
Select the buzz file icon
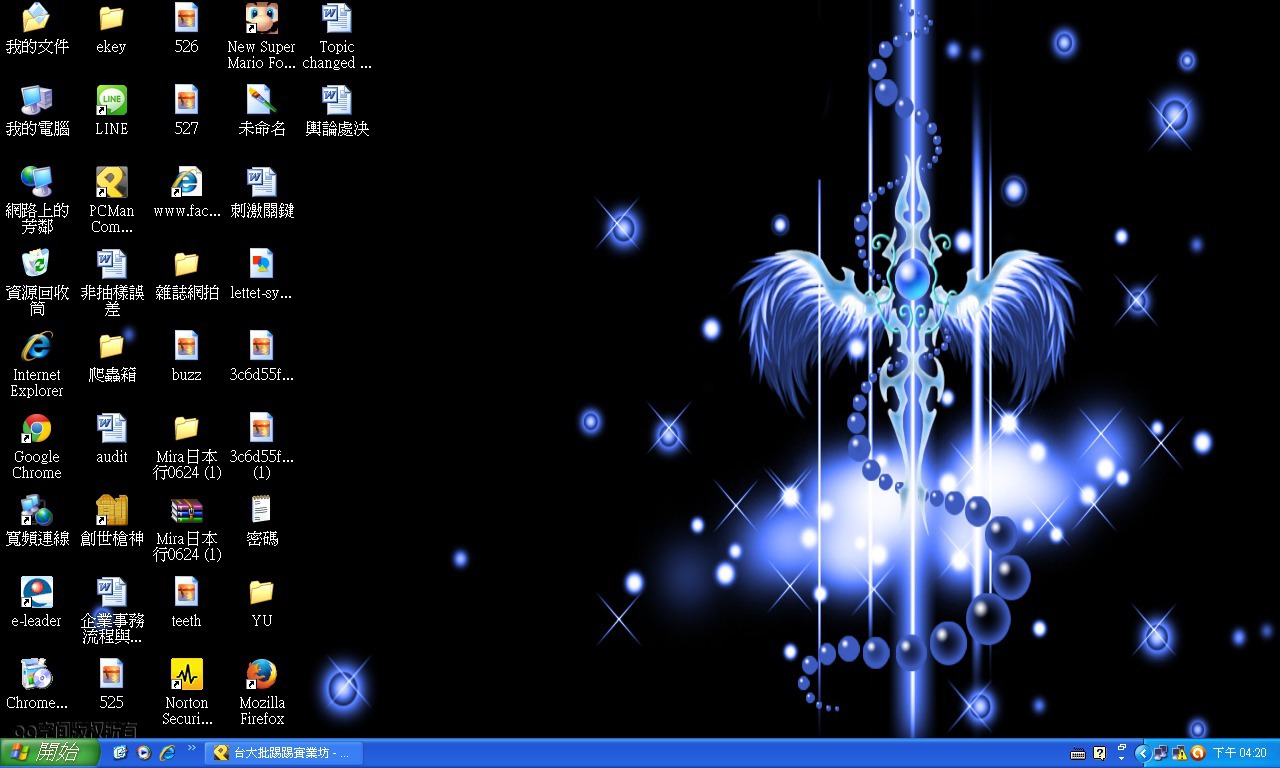tap(187, 346)
